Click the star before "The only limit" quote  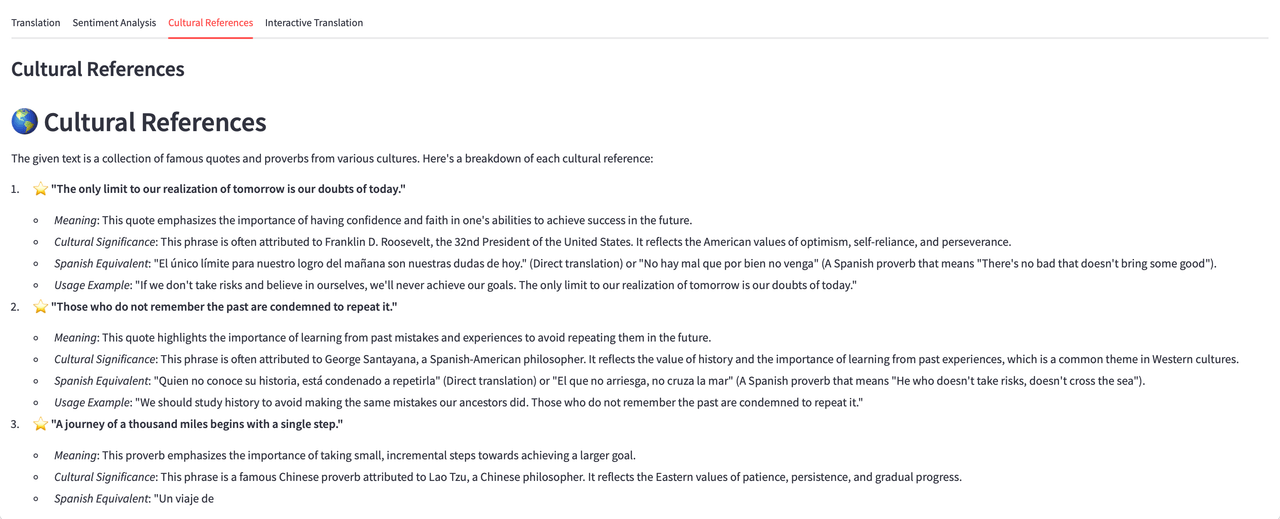tap(40, 189)
